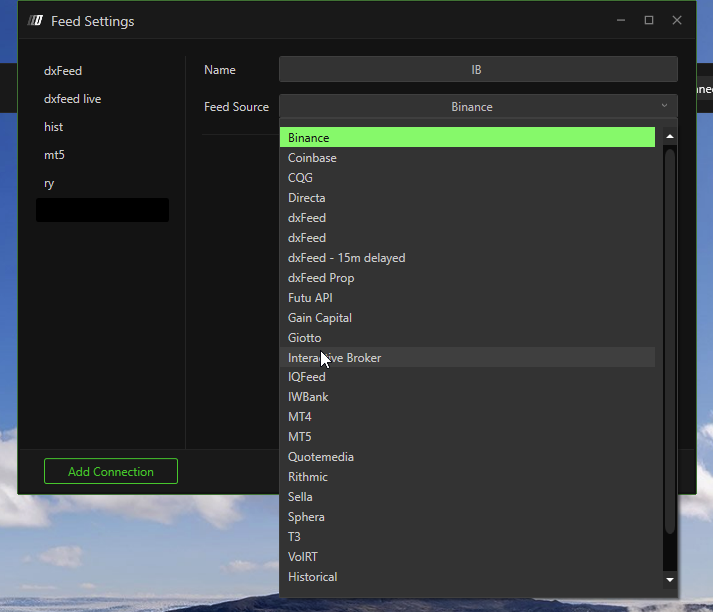Choose dxFeed - 15m delayed option
Screen dimensions: 713x612
coord(346,258)
